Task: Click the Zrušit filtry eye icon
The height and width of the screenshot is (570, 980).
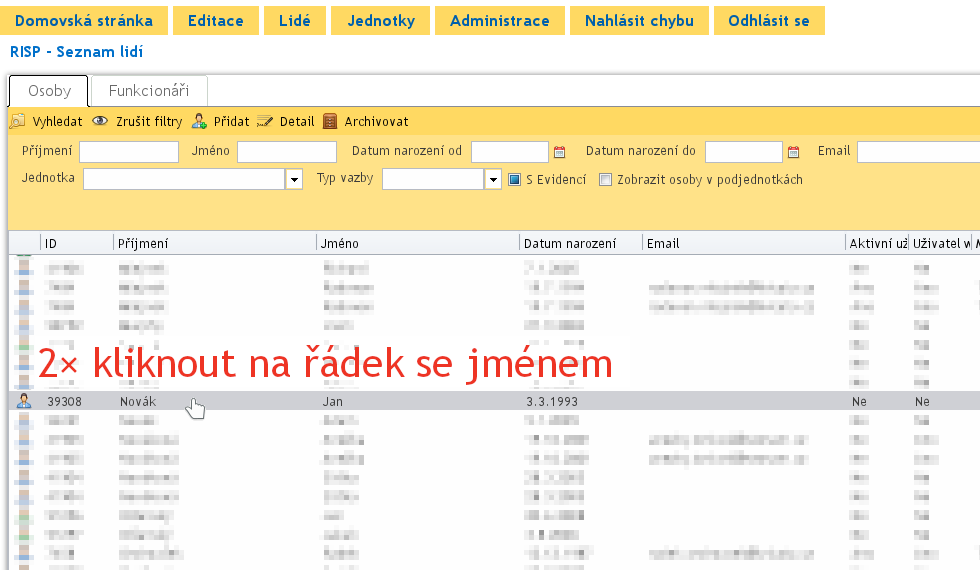Action: (x=100, y=122)
